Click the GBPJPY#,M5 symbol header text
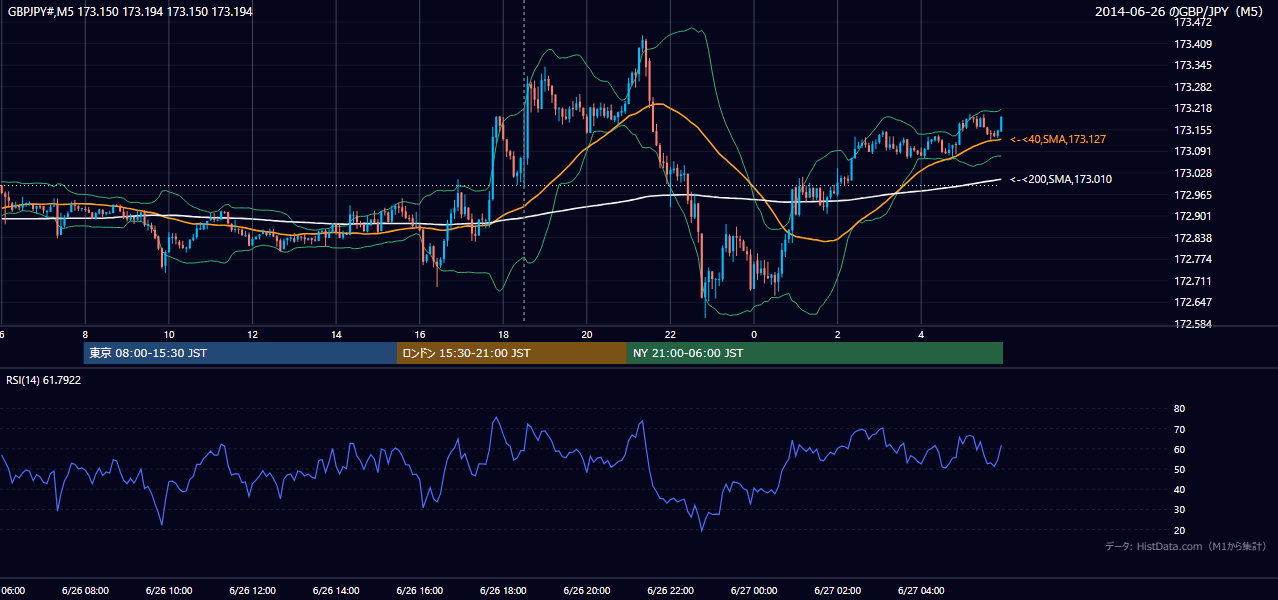This screenshot has width=1278, height=600. coord(130,11)
